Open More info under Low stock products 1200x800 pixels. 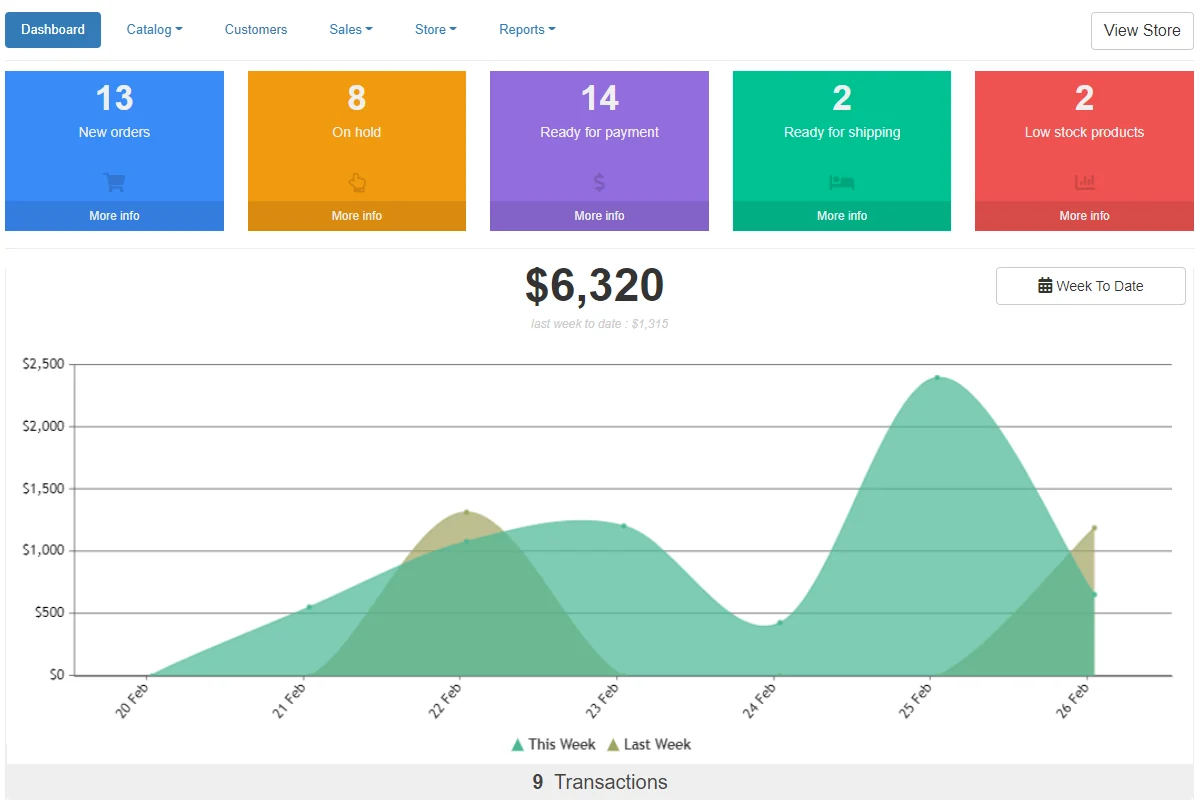(x=1085, y=216)
